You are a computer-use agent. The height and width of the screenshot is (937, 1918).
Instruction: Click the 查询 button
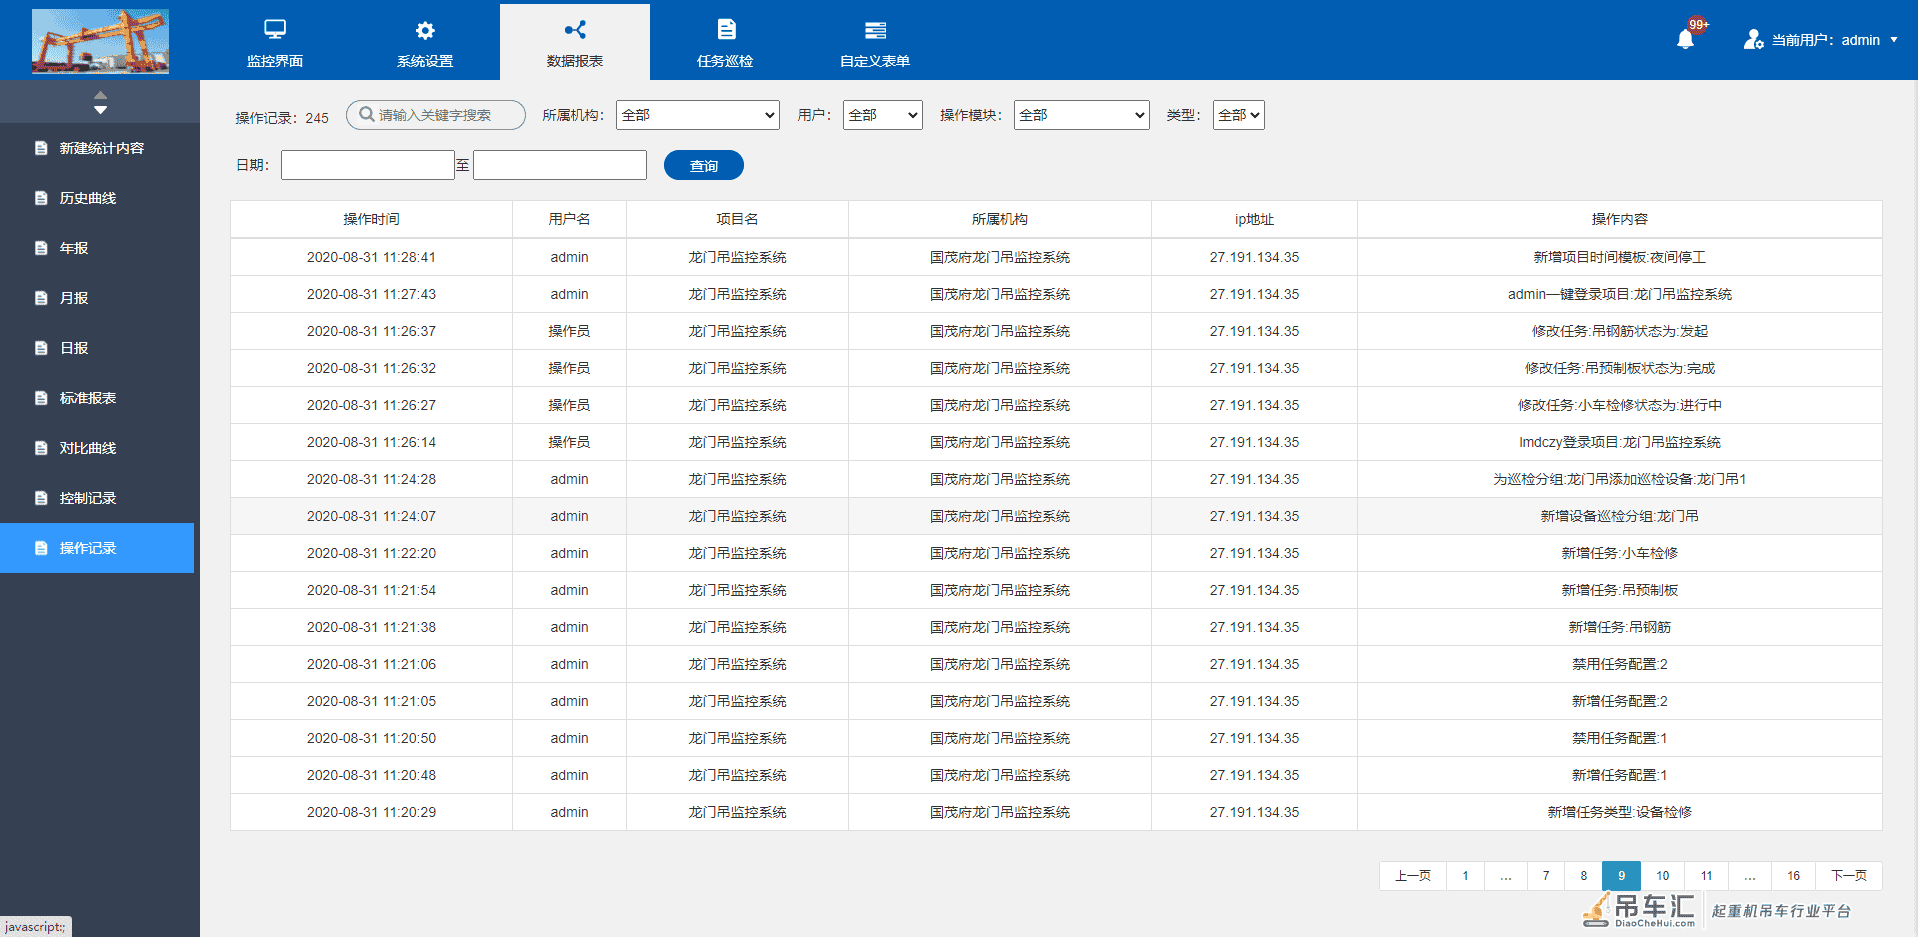pos(704,165)
